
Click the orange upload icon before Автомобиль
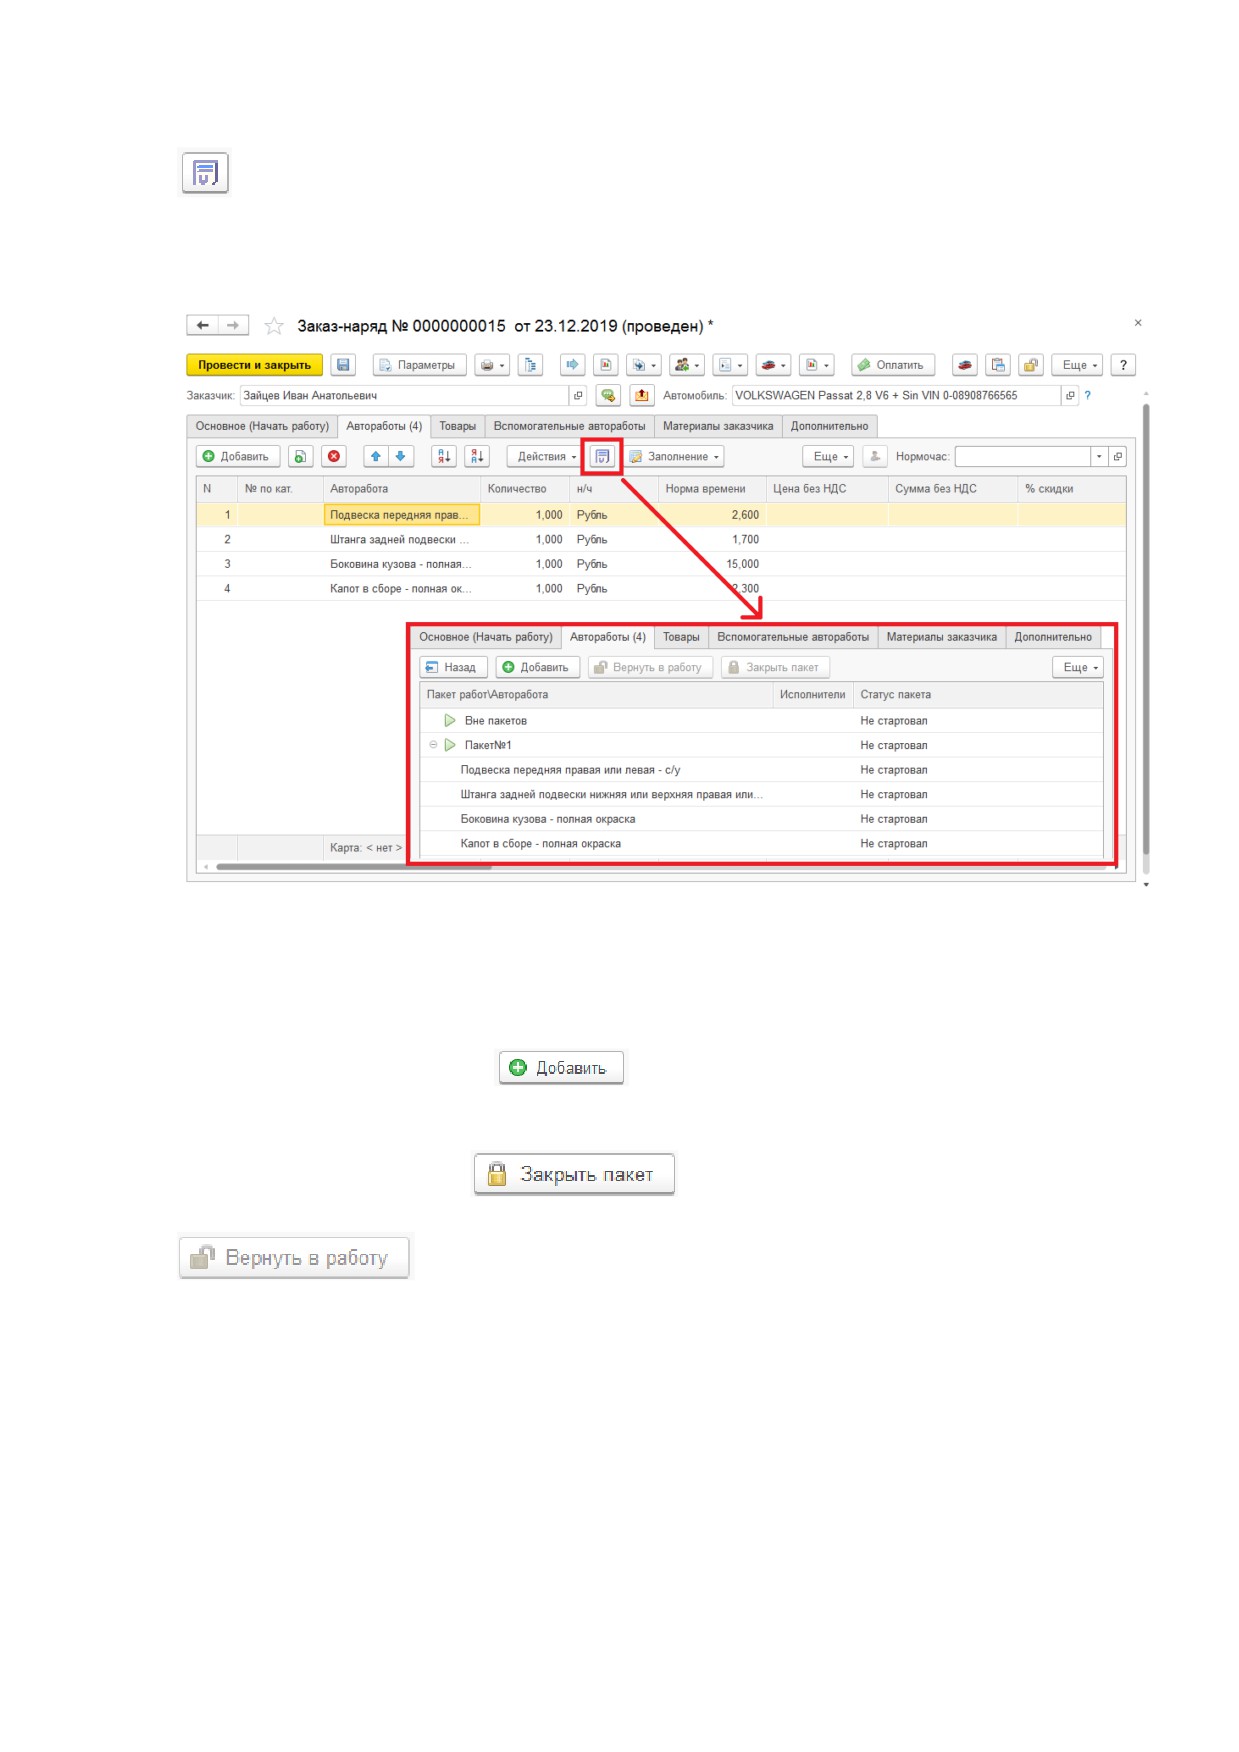click(x=642, y=396)
